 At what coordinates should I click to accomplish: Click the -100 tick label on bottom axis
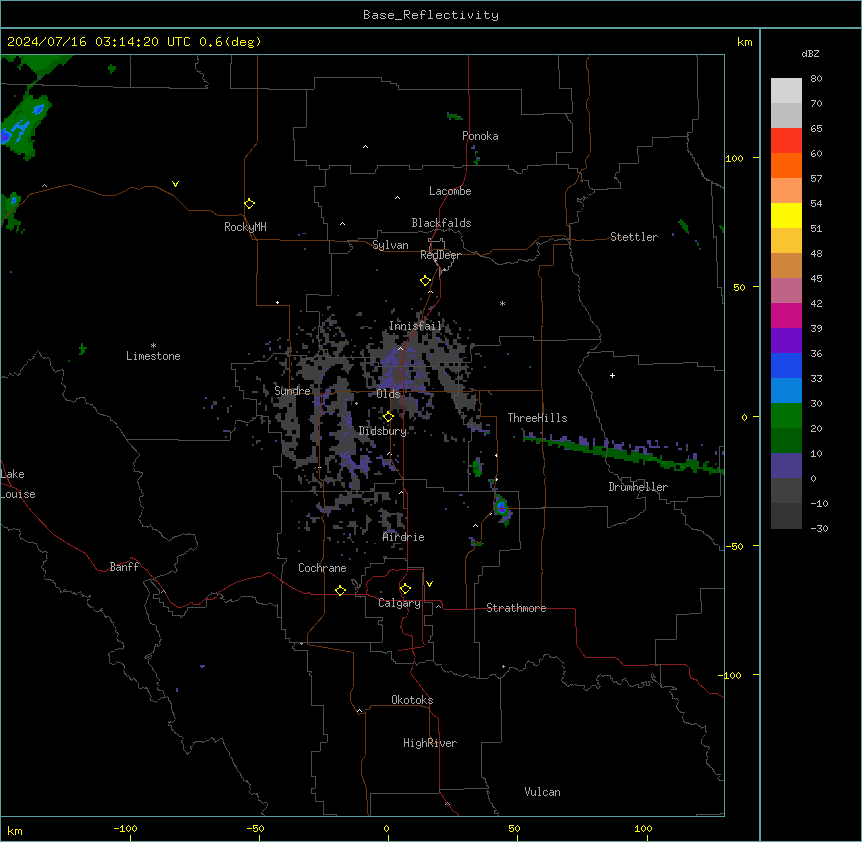(125, 828)
